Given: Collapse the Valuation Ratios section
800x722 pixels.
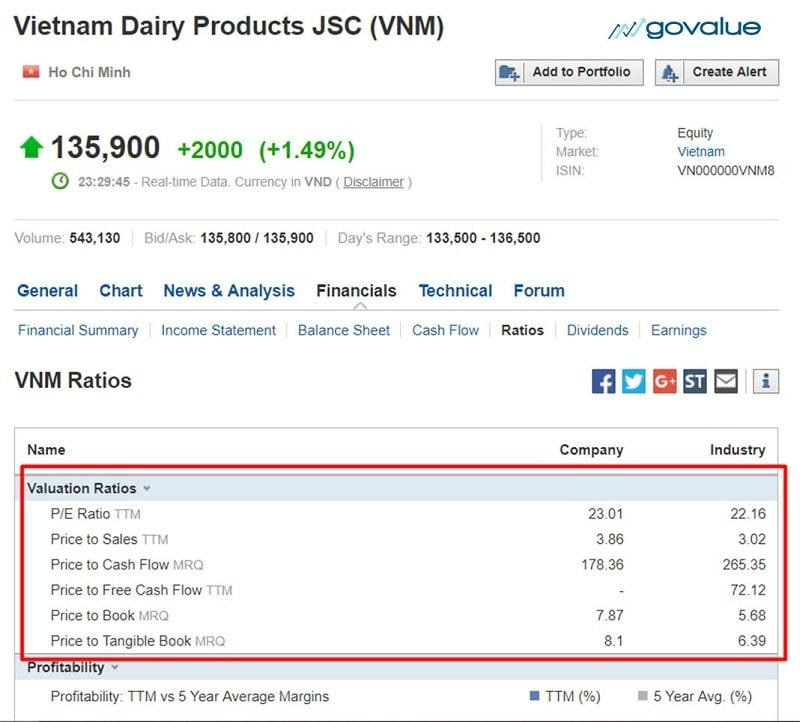Looking at the screenshot, I should [x=146, y=489].
